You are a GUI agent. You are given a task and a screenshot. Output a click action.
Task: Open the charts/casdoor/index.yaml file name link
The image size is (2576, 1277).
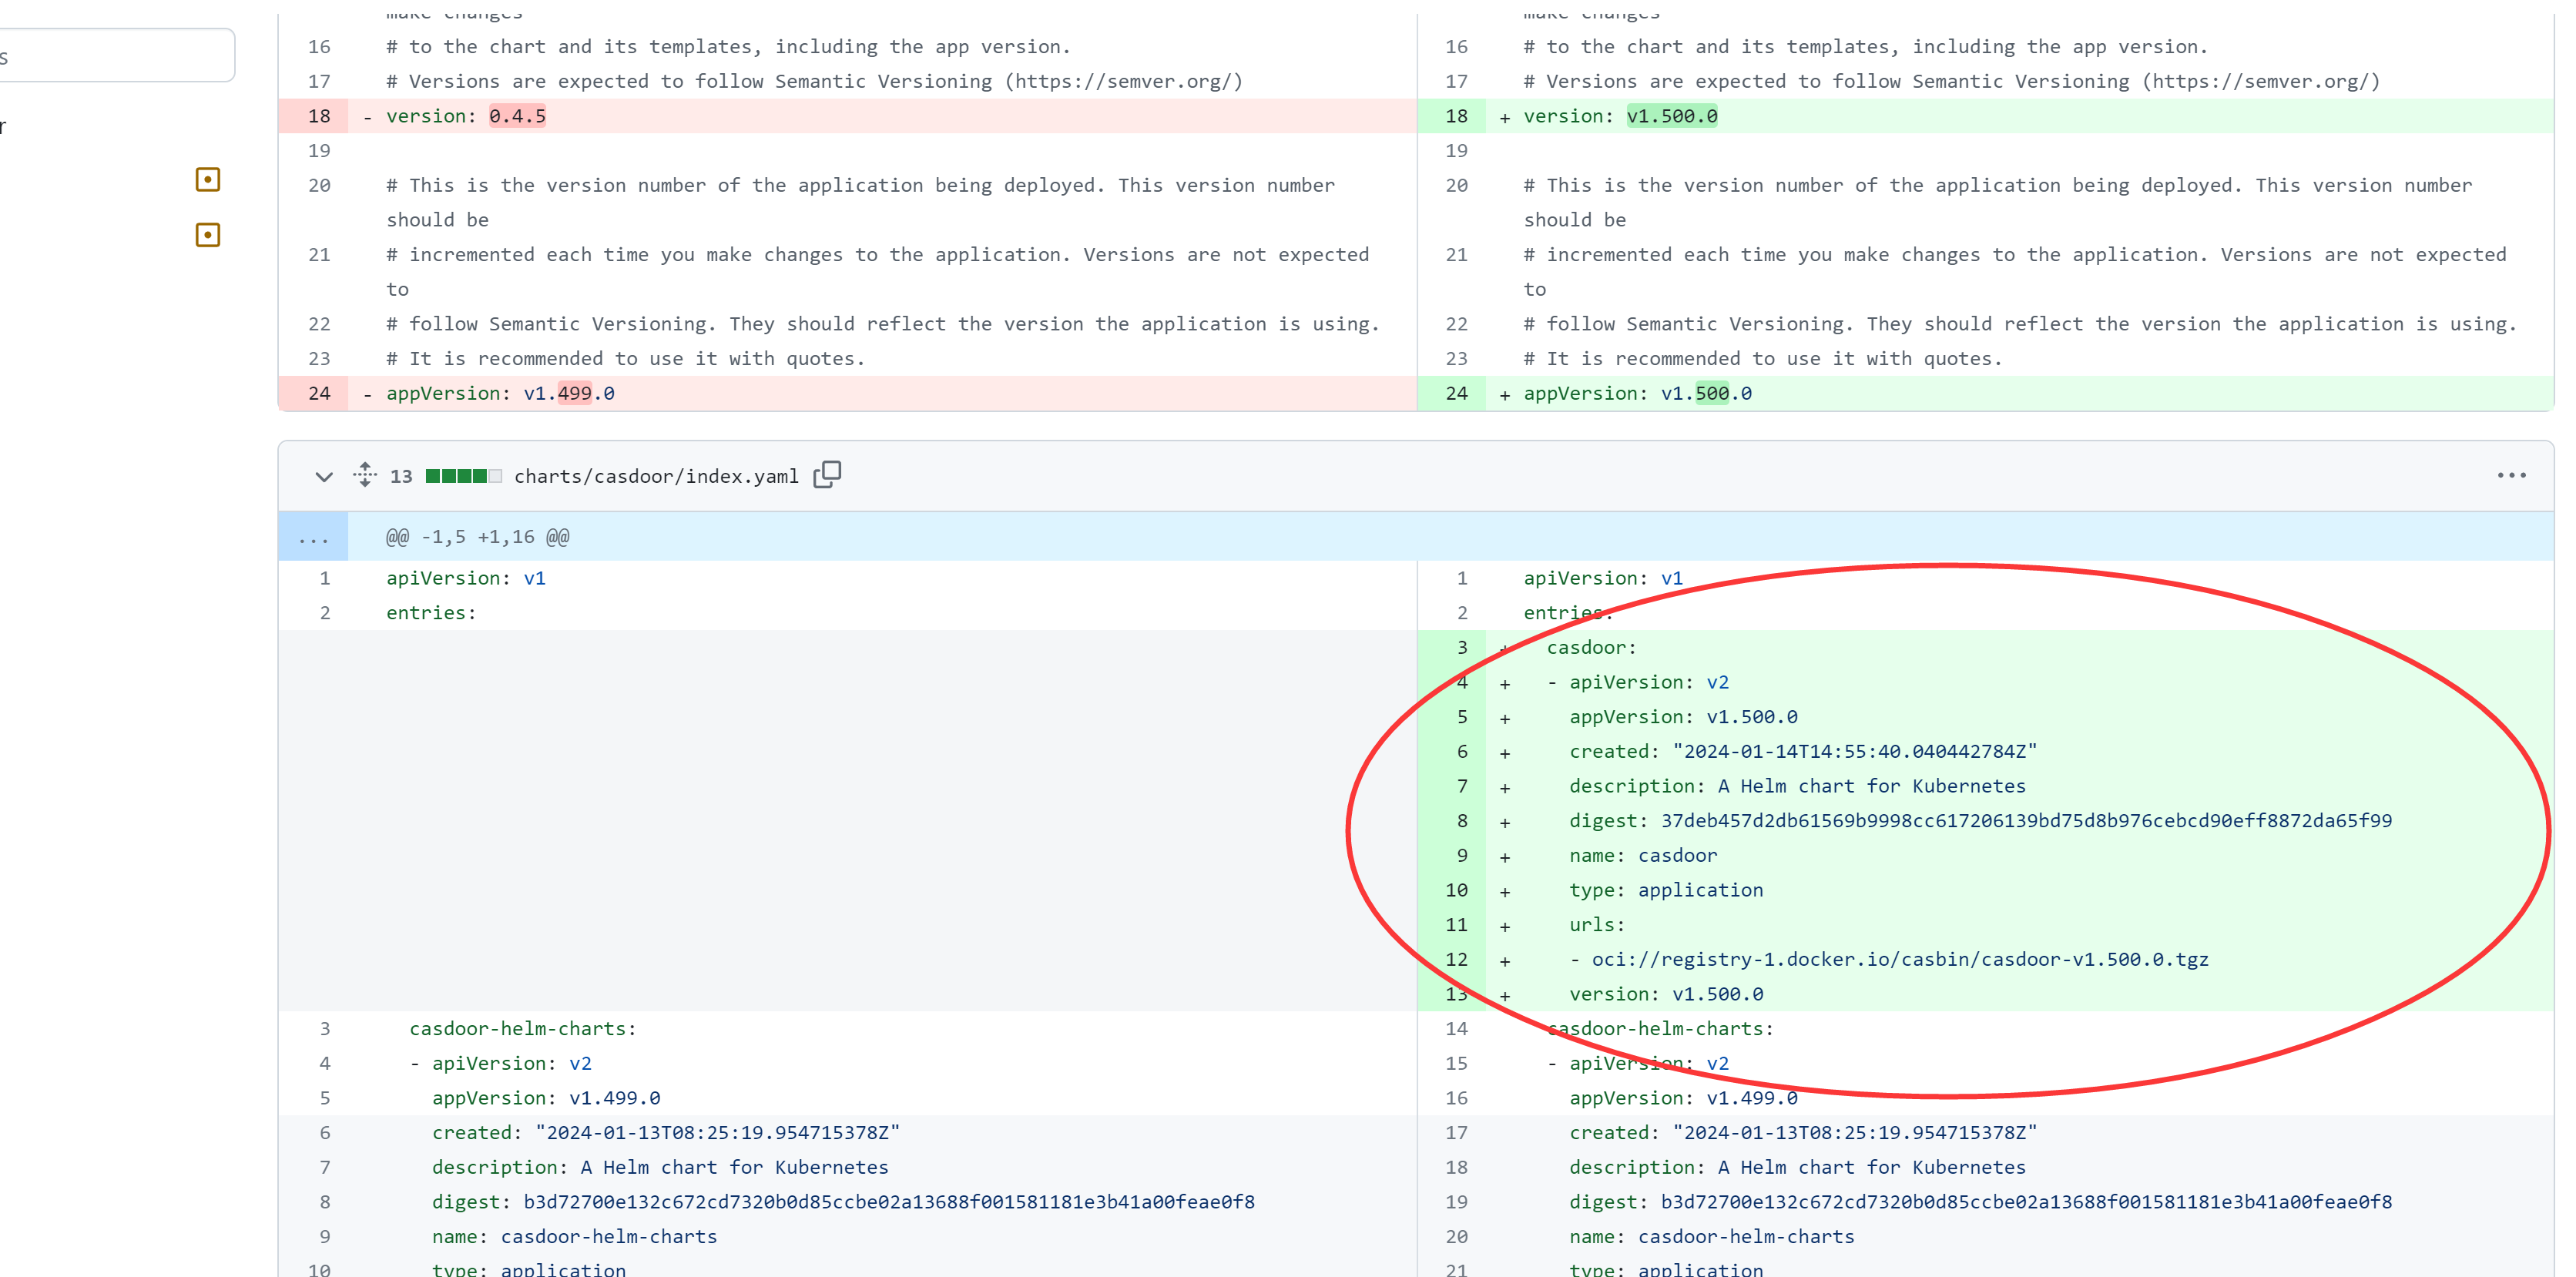tap(656, 476)
